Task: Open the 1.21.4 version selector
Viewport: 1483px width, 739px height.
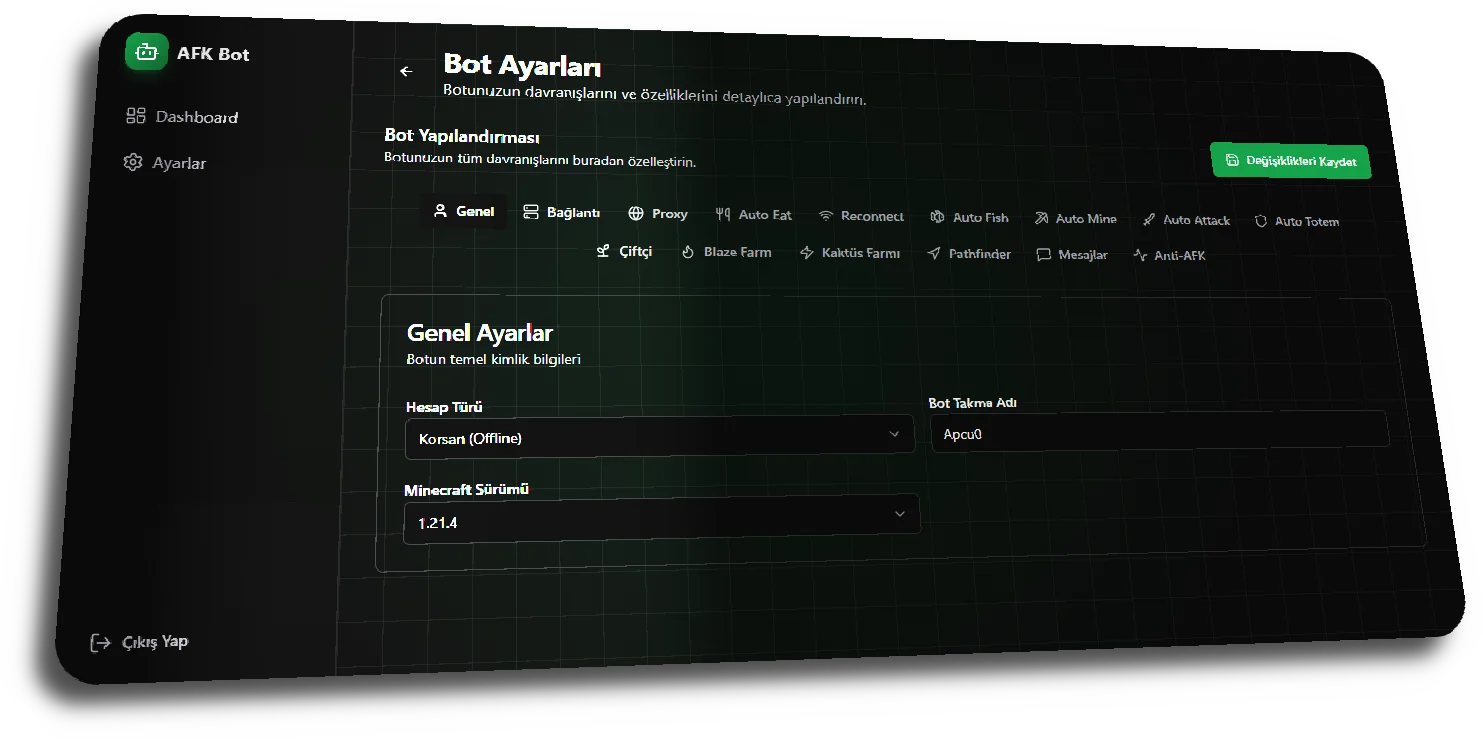Action: click(x=661, y=519)
